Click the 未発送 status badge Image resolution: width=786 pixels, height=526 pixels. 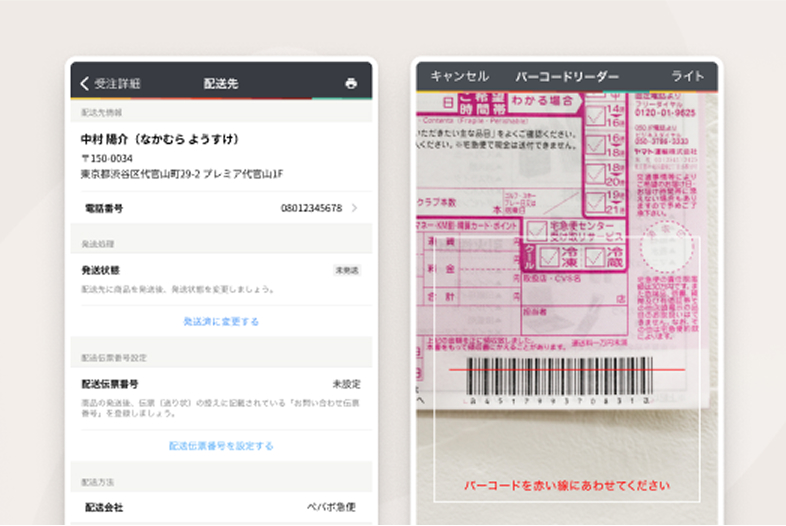point(347,270)
